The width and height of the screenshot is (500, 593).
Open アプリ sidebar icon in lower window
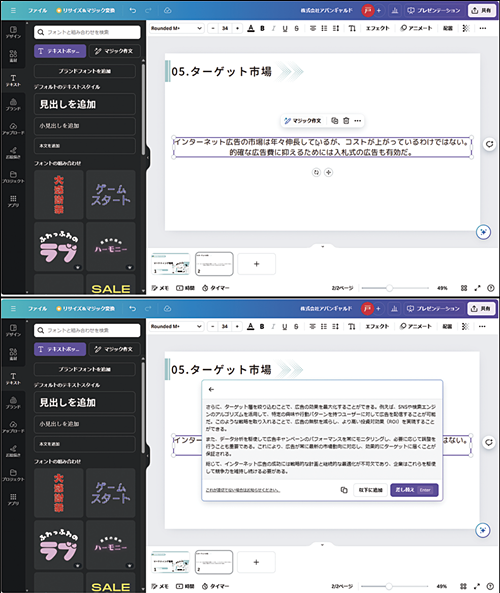[x=13, y=499]
